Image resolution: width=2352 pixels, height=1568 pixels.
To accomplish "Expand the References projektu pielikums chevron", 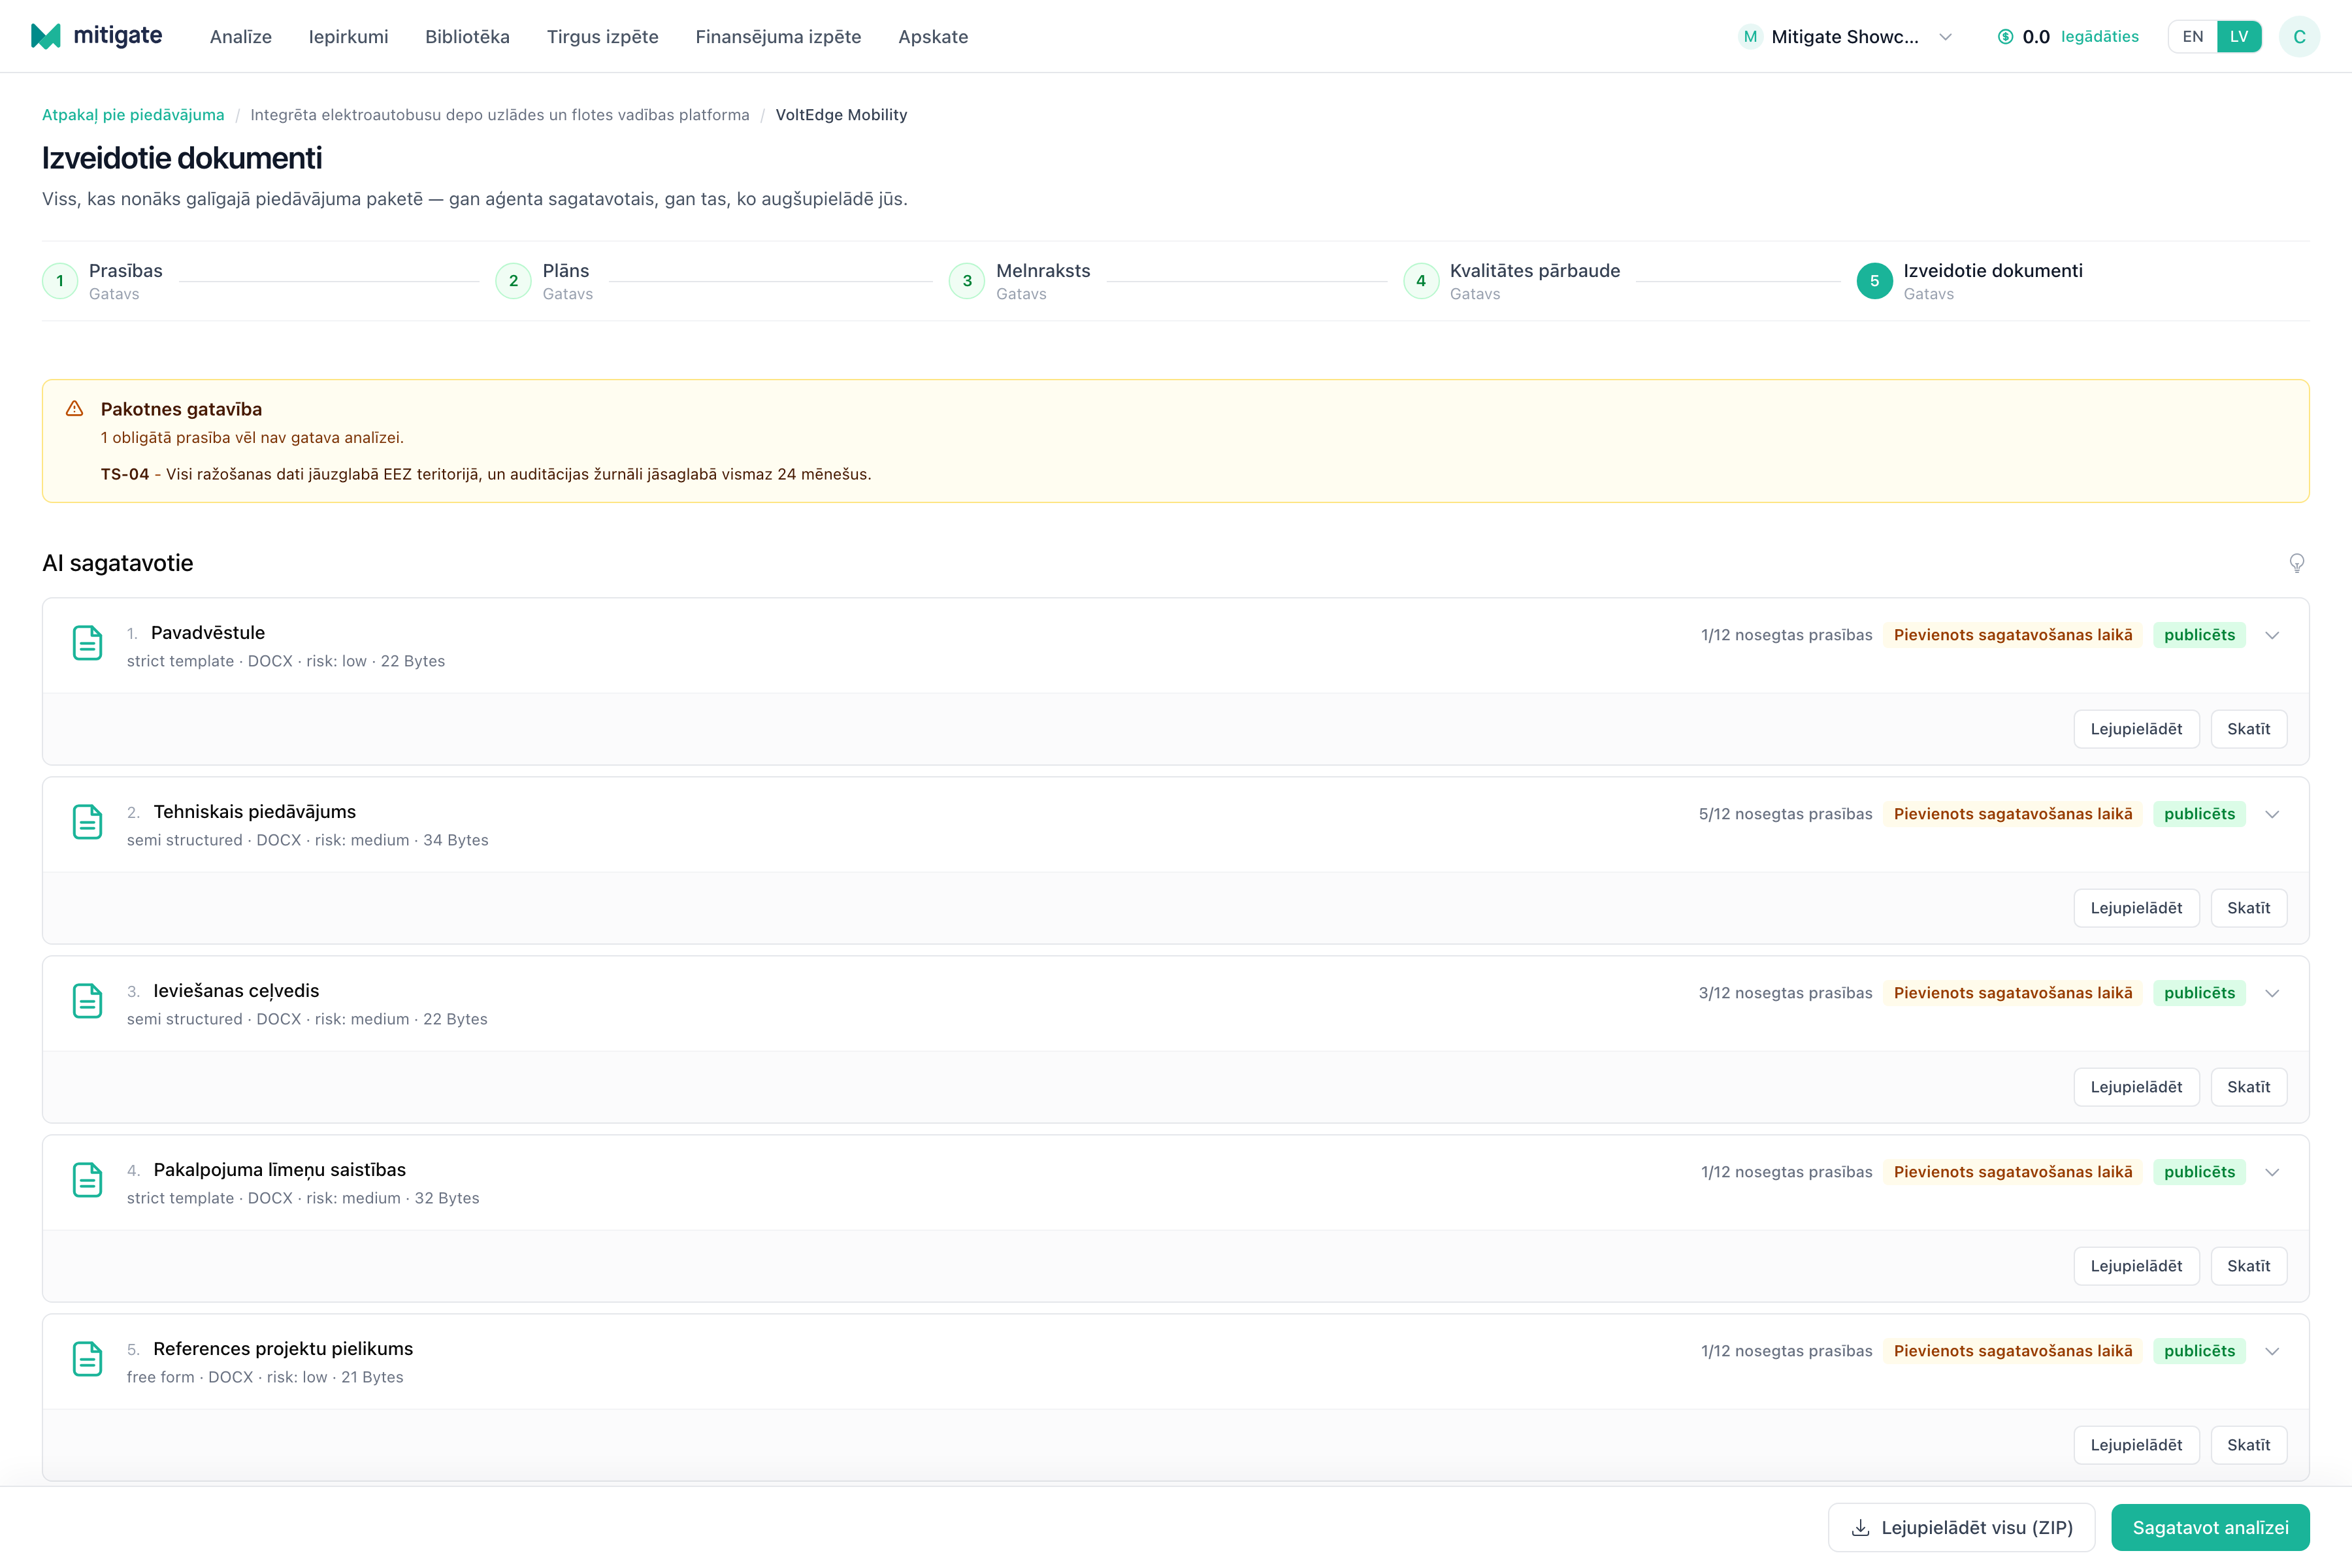I will [x=2272, y=1351].
